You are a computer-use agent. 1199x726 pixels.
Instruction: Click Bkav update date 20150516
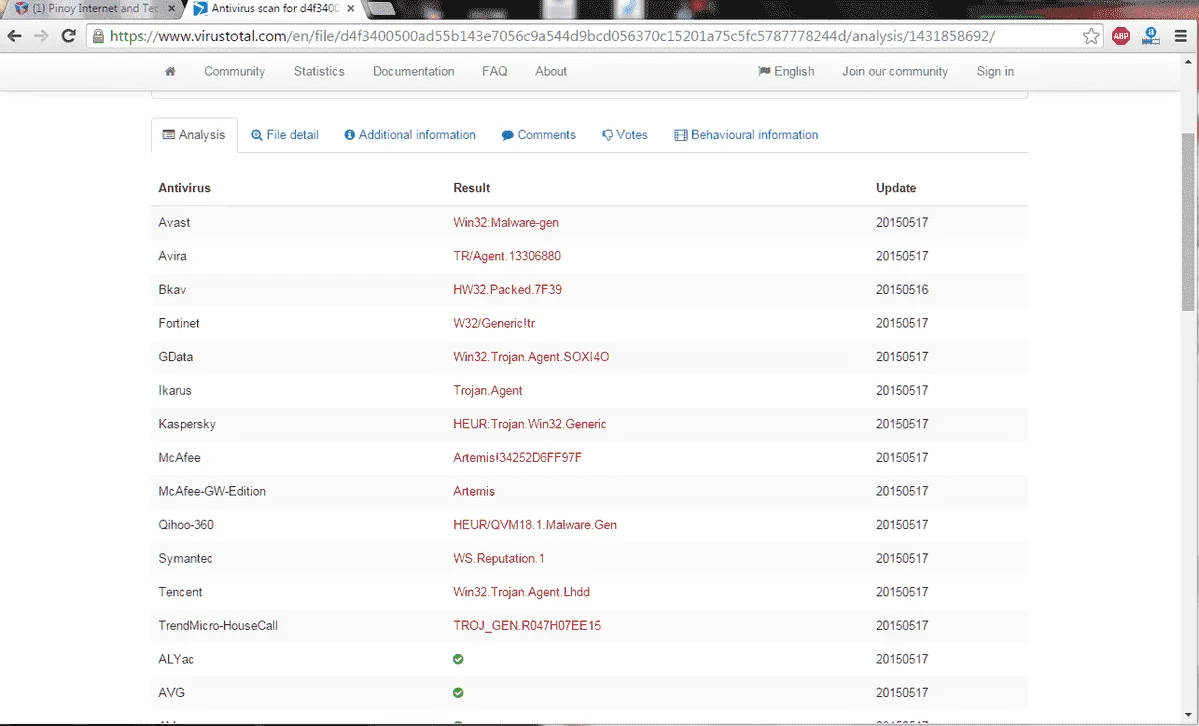click(x=902, y=290)
